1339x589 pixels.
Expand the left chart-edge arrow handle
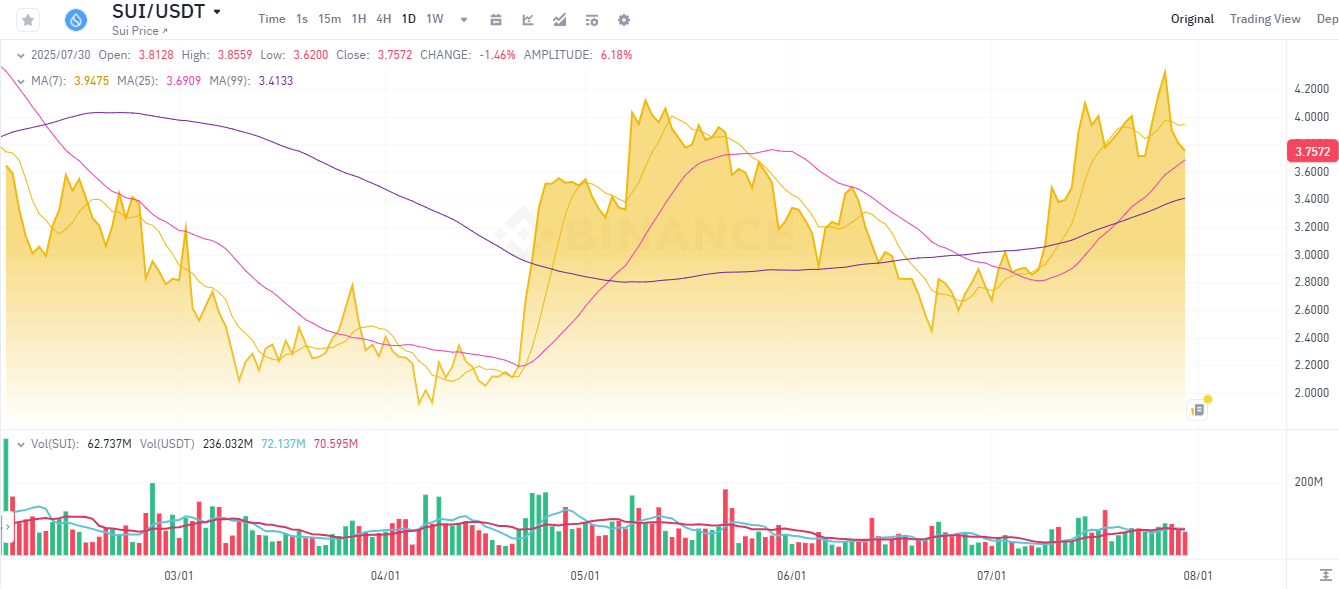click(6, 525)
